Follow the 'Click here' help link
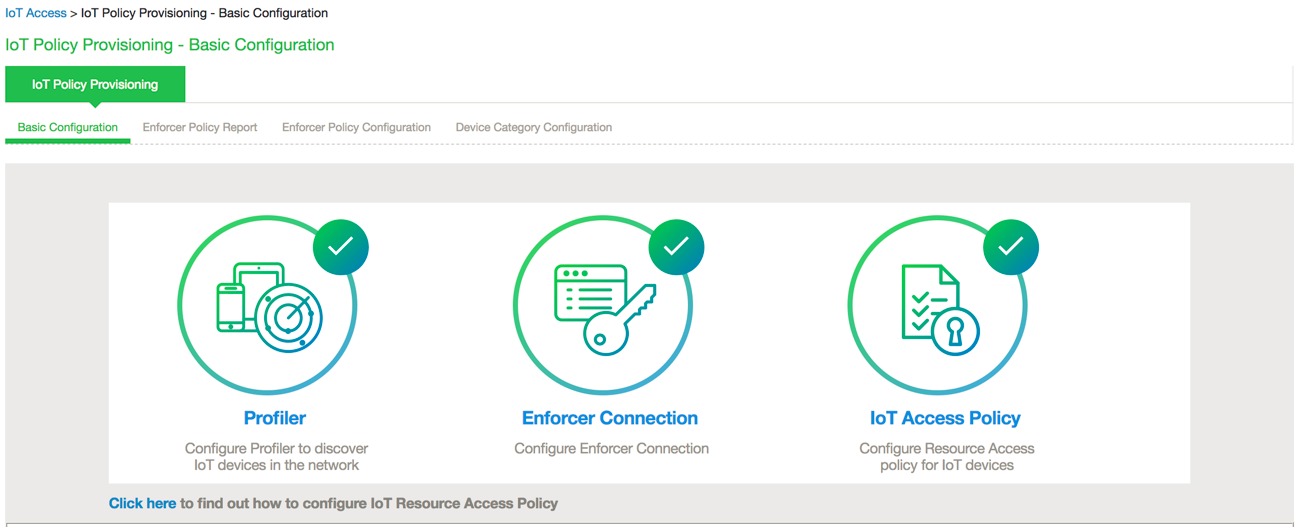 (x=142, y=503)
